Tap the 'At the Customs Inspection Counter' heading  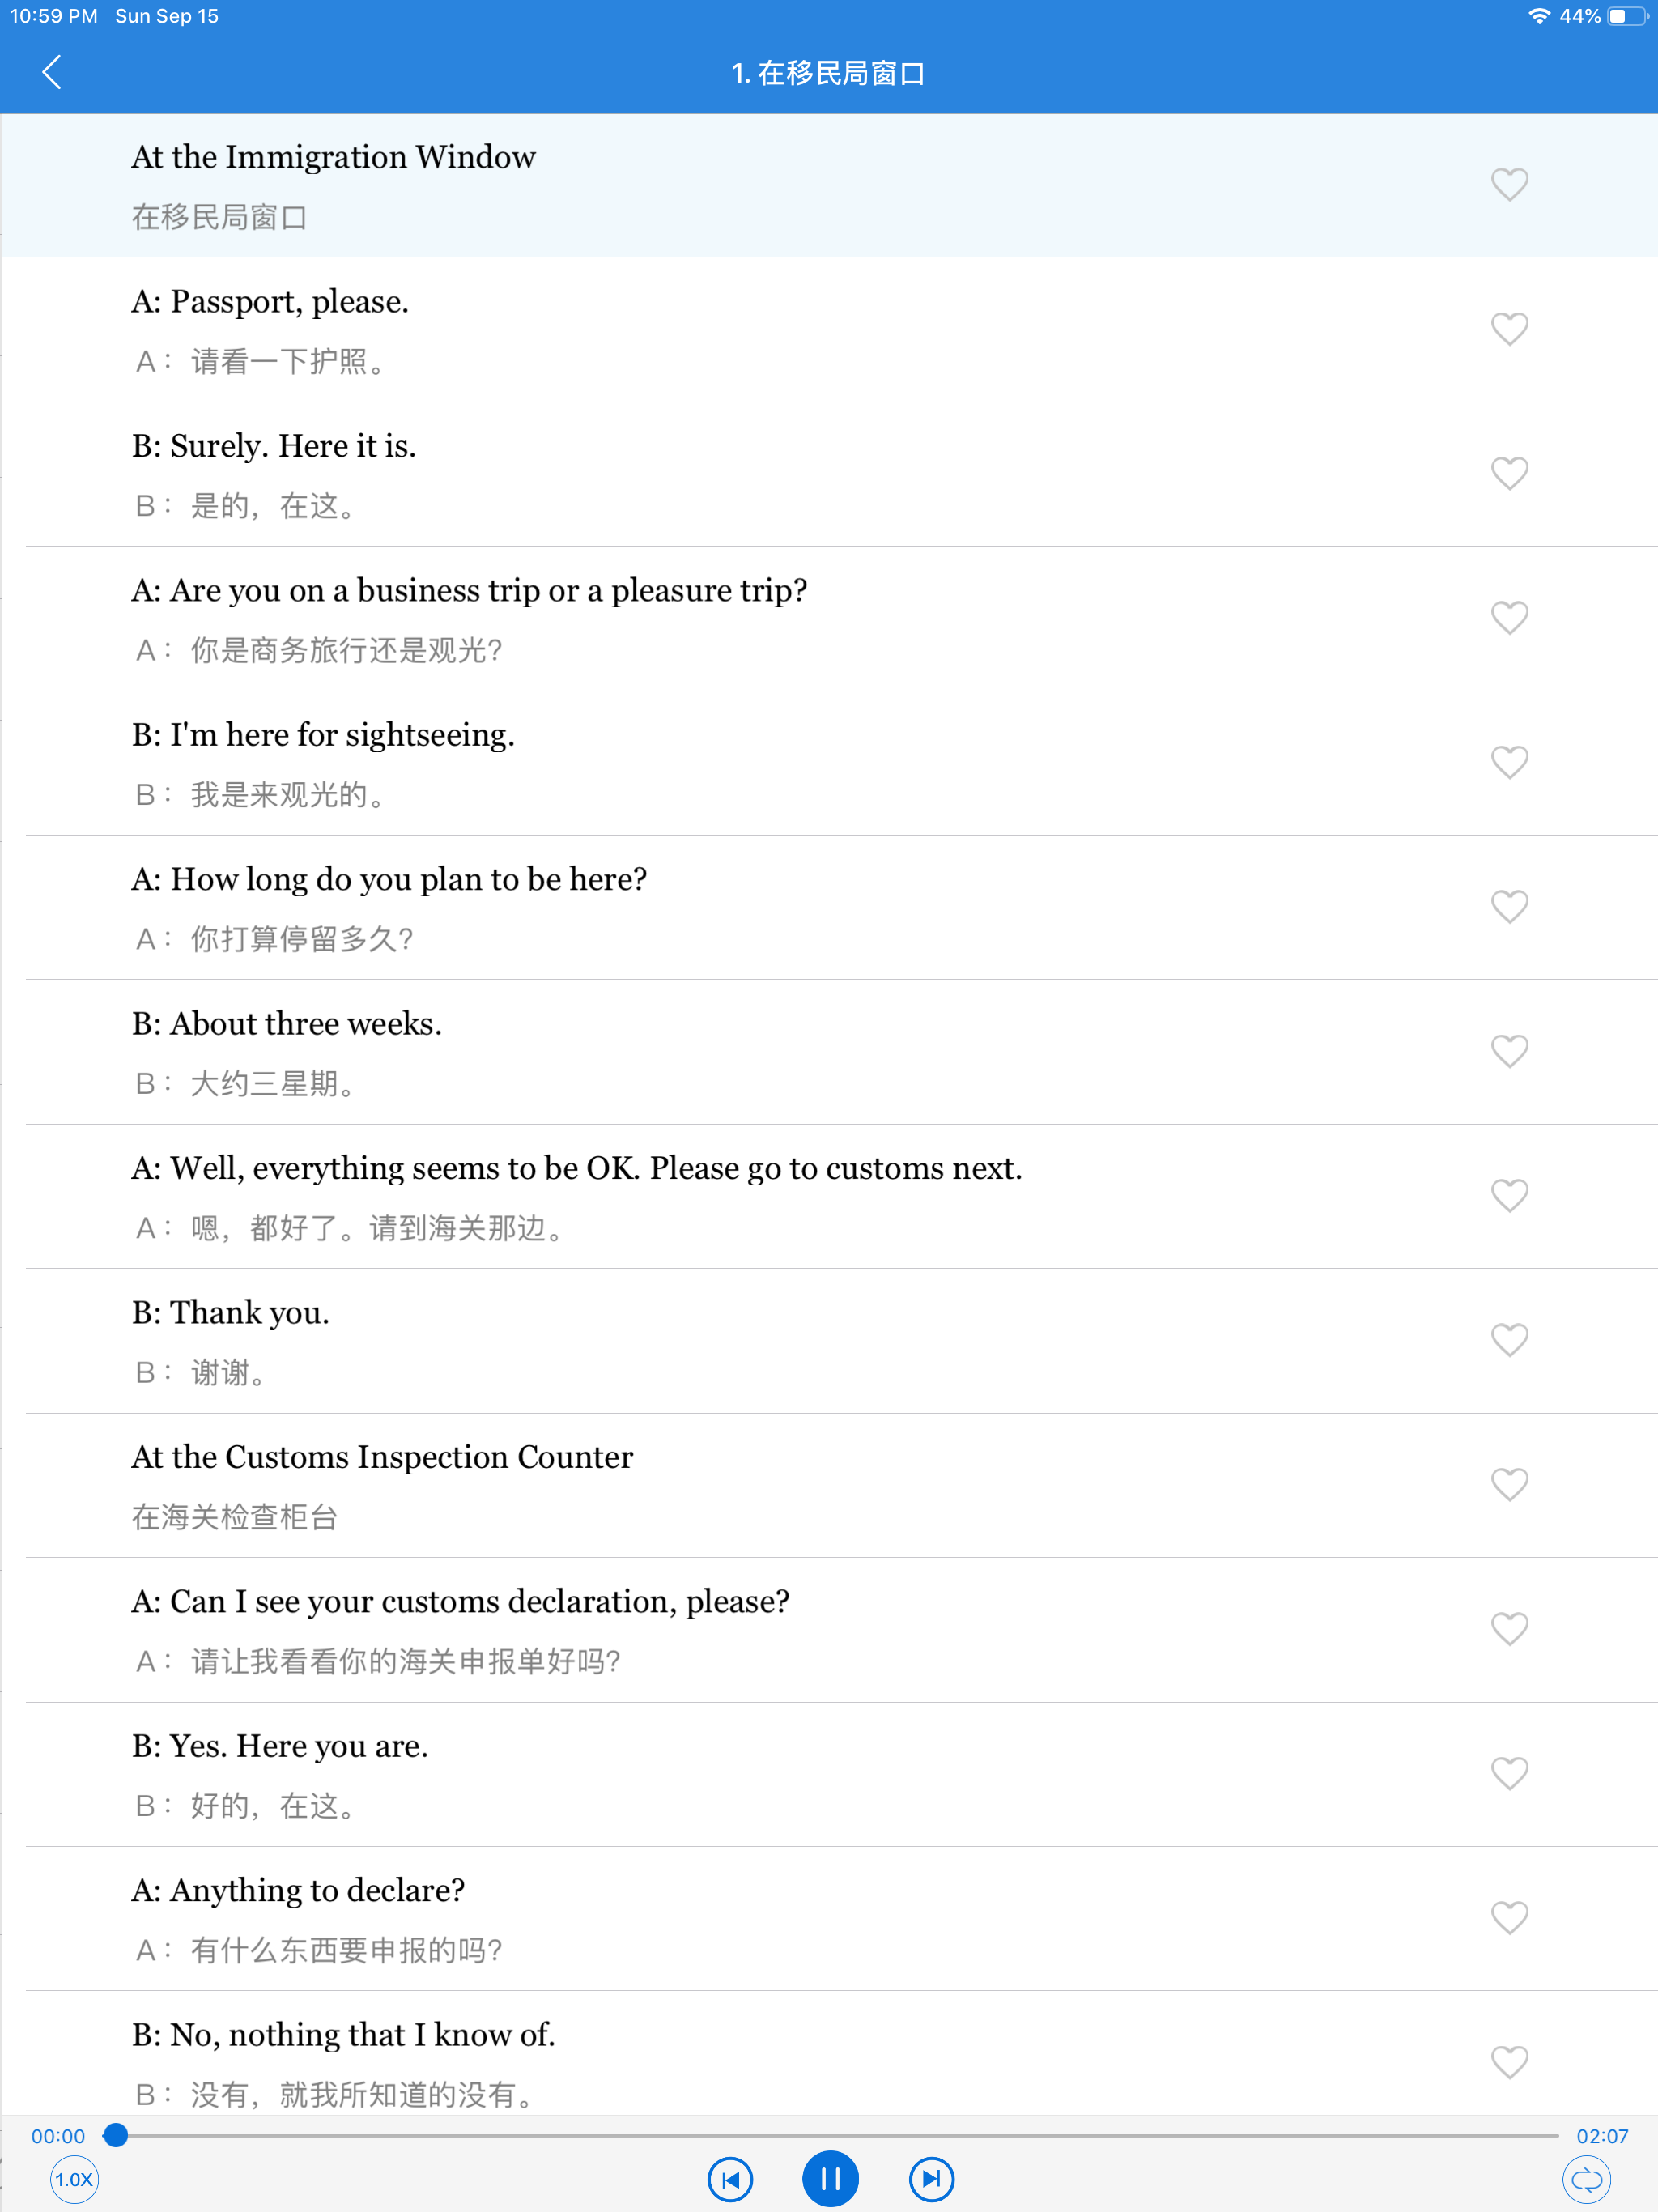coord(382,1457)
